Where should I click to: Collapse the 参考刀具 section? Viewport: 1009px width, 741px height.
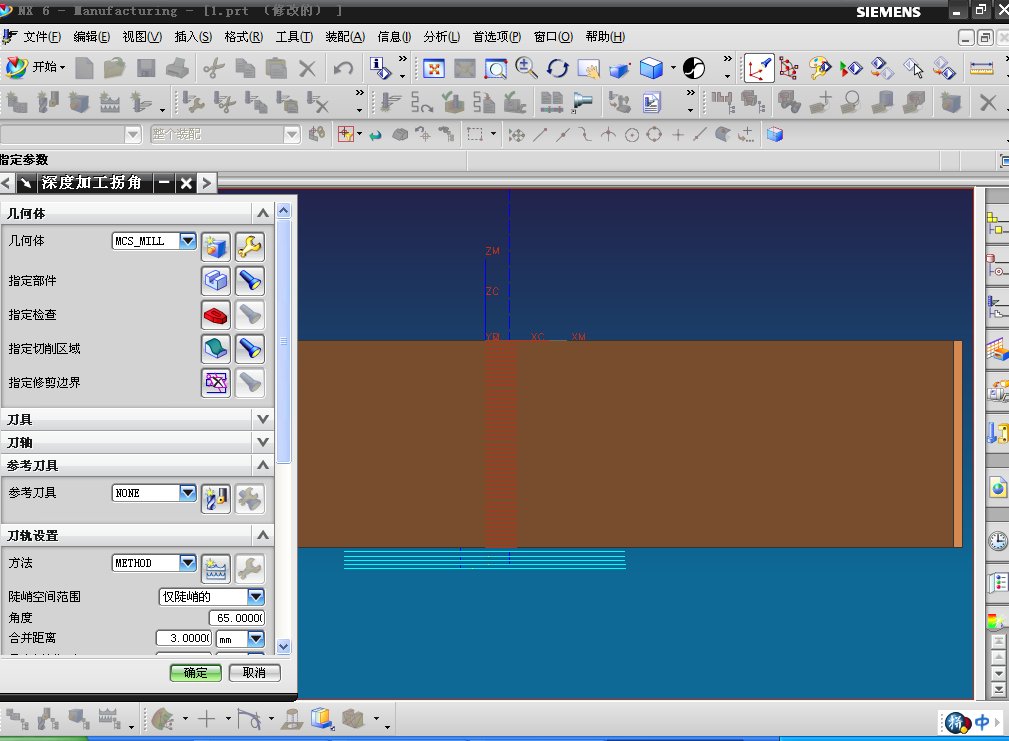tap(263, 464)
